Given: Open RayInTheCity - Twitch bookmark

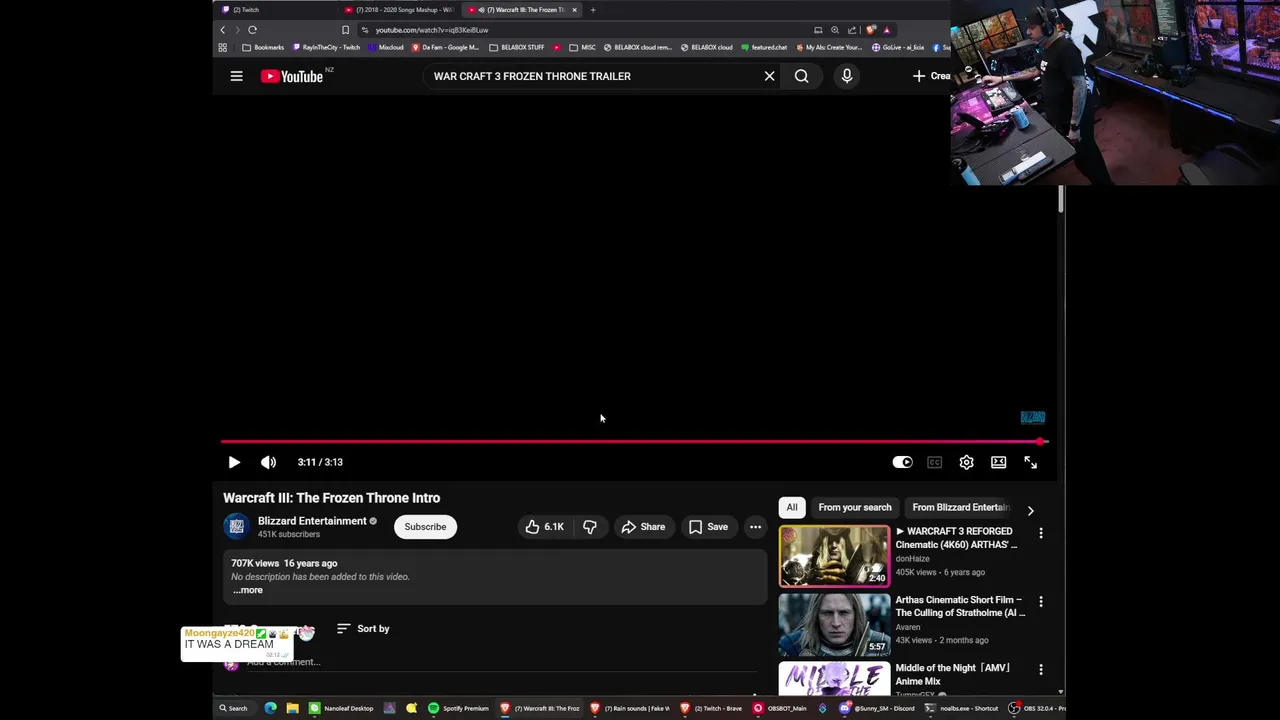Looking at the screenshot, I should pos(326,47).
